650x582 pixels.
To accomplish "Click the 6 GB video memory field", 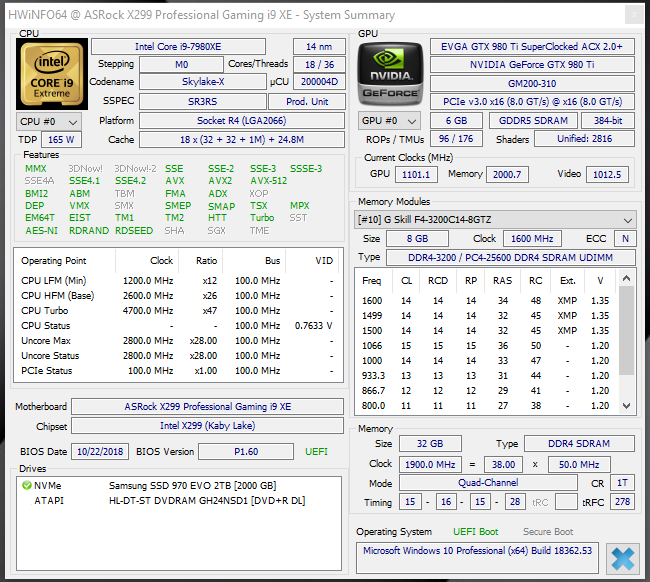I will pyautogui.click(x=456, y=121).
